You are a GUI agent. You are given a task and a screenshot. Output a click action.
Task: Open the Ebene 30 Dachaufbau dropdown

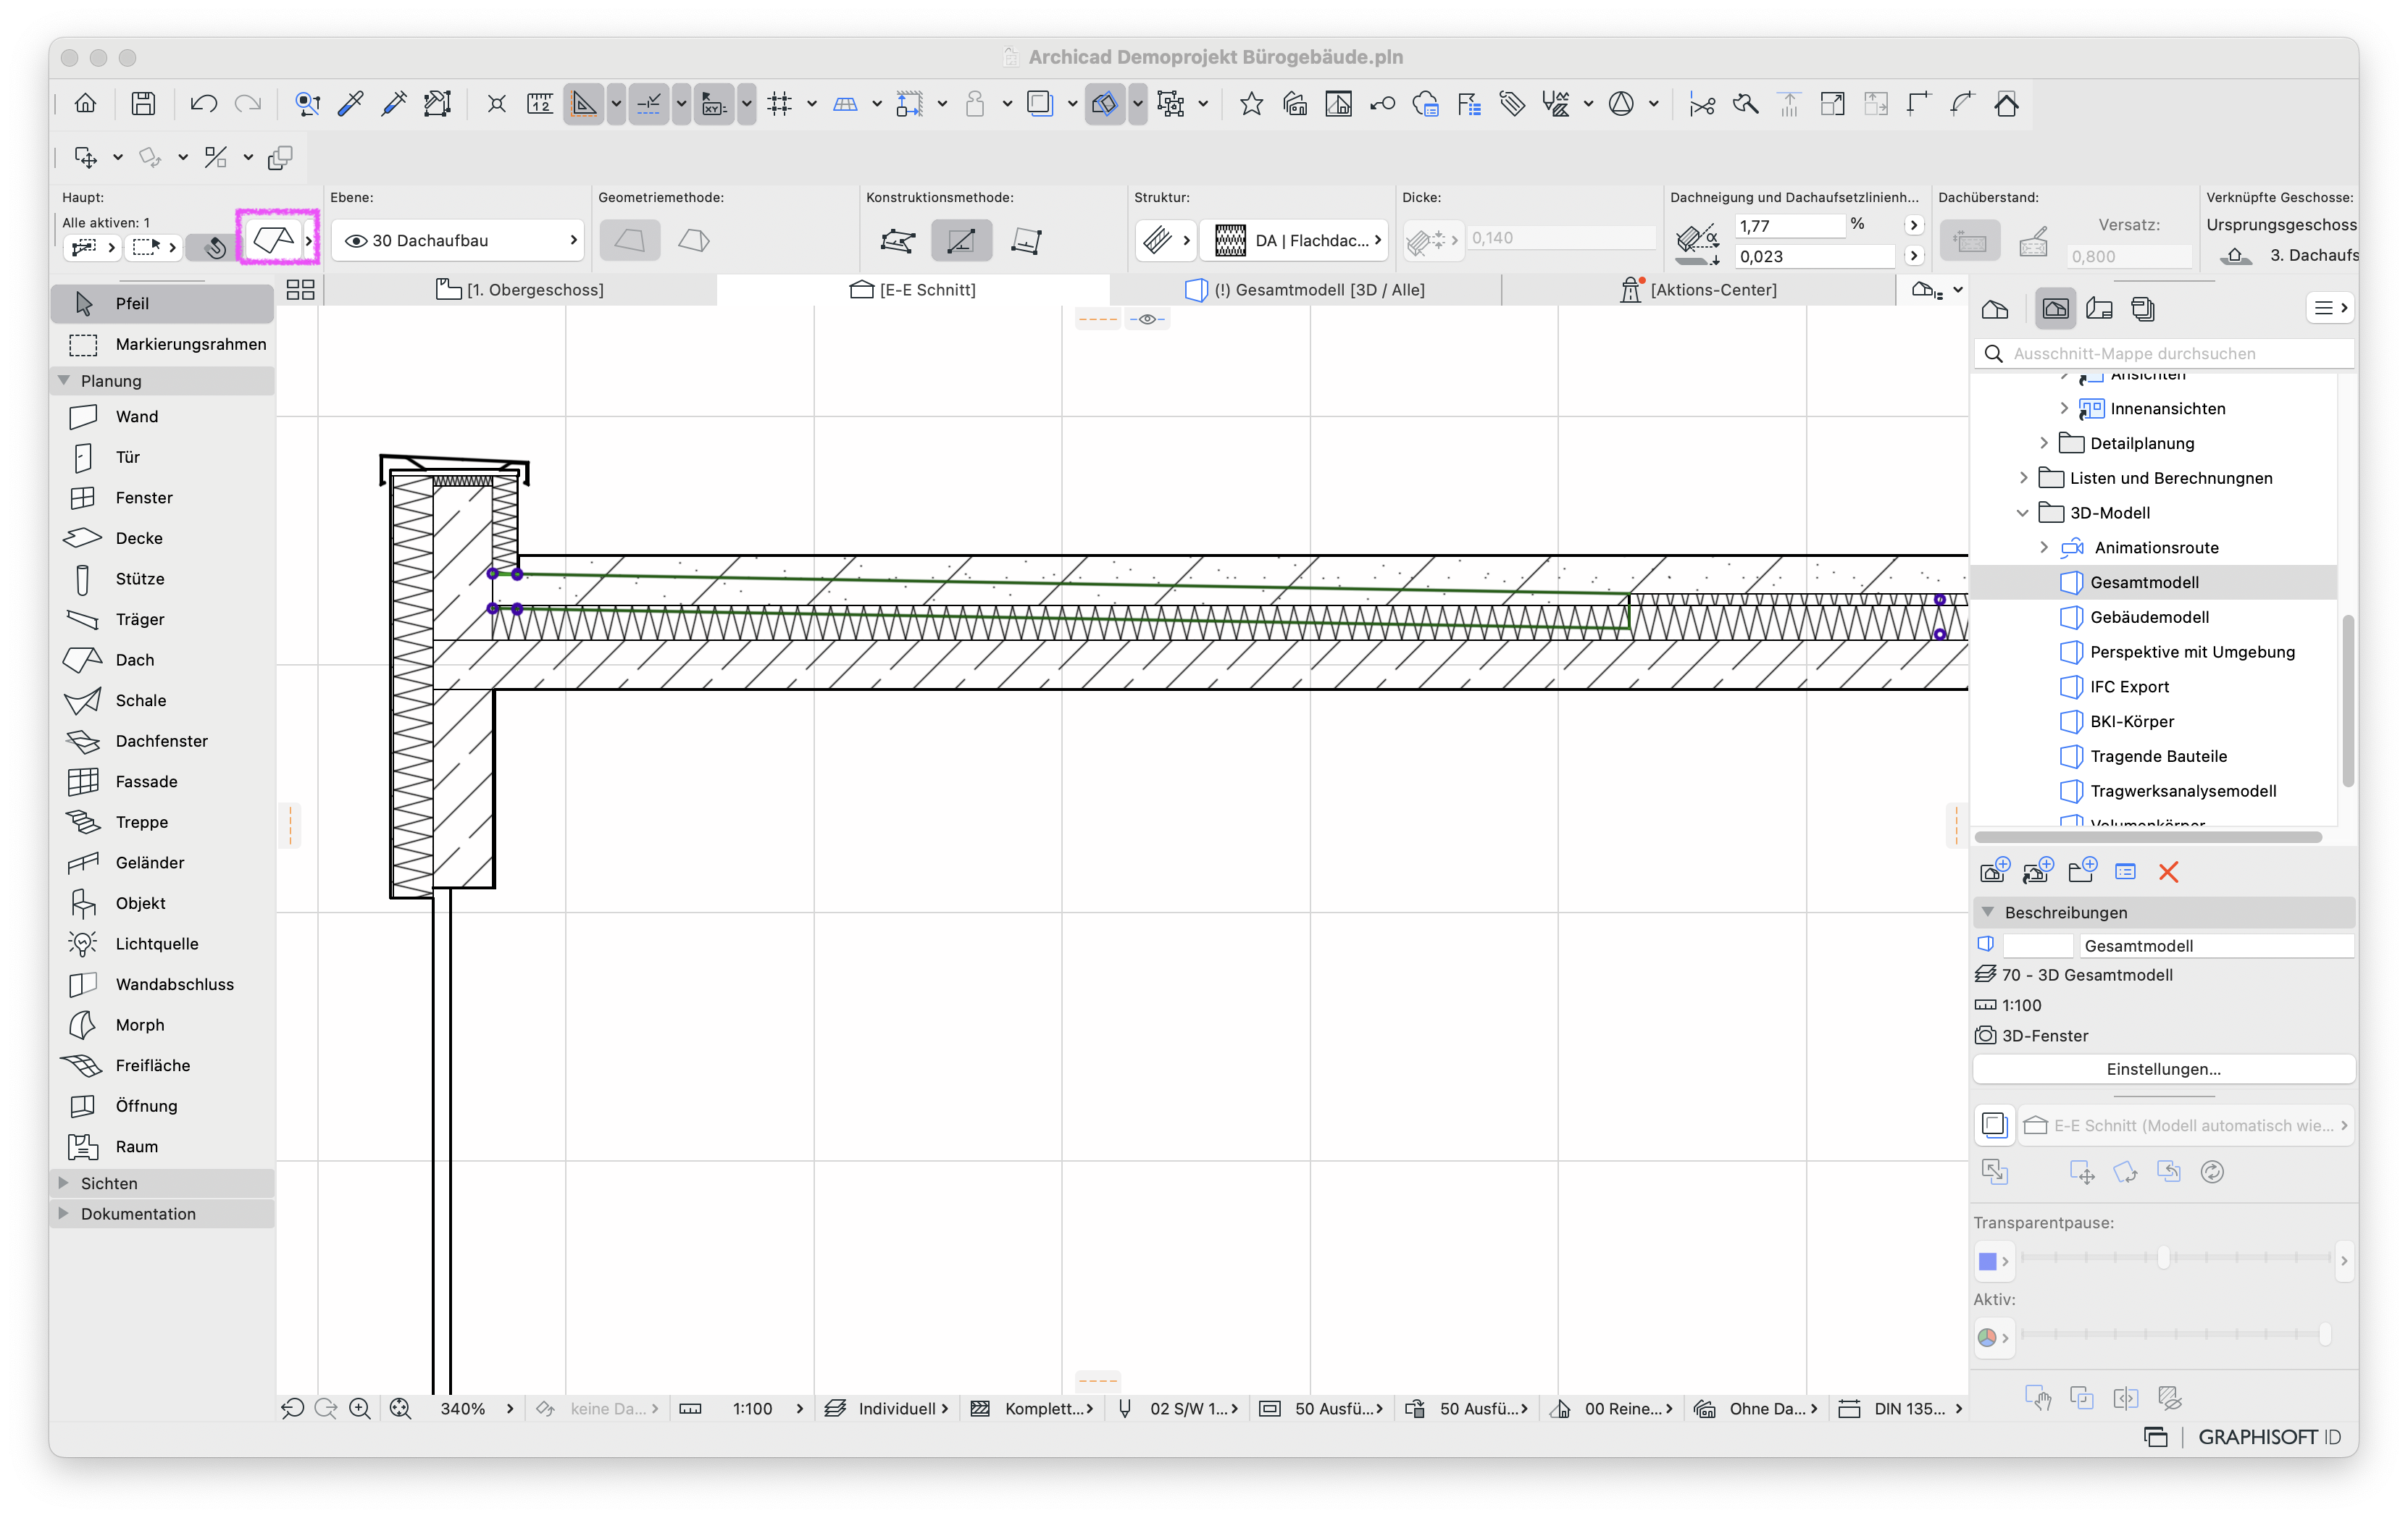pyautogui.click(x=458, y=240)
